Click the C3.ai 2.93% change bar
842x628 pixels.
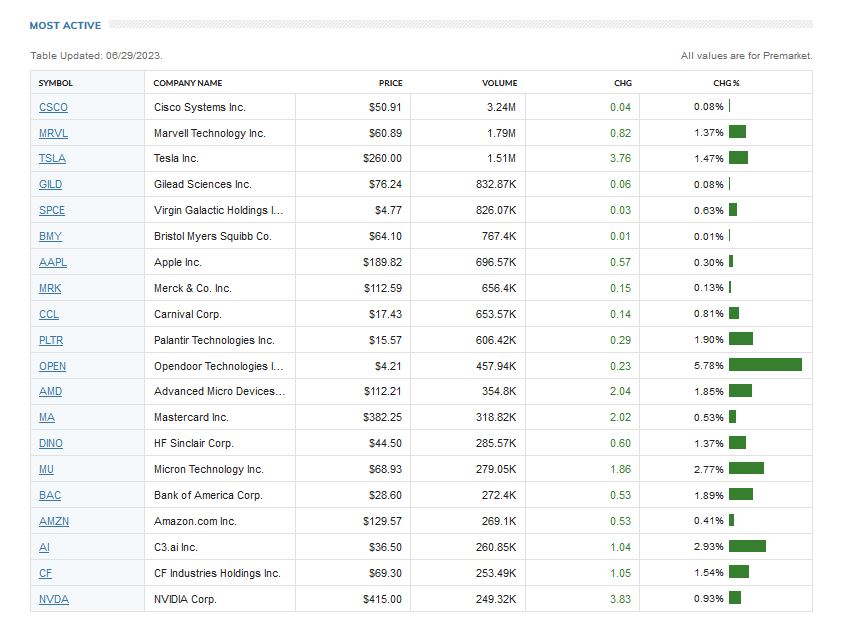[747, 546]
